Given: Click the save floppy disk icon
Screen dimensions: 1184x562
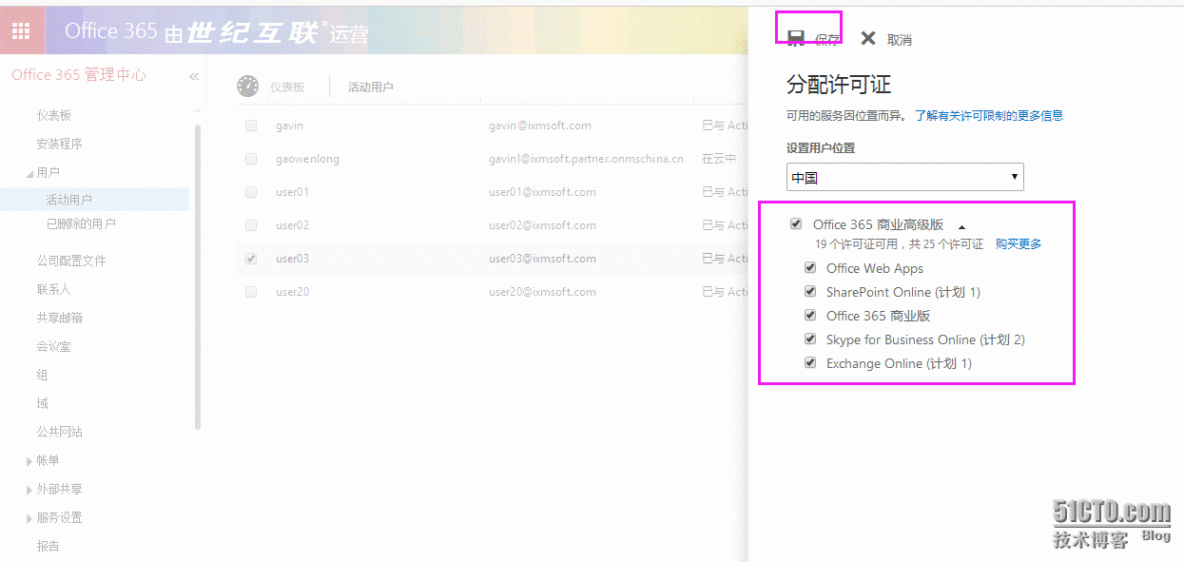Looking at the screenshot, I should pyautogui.click(x=795, y=39).
